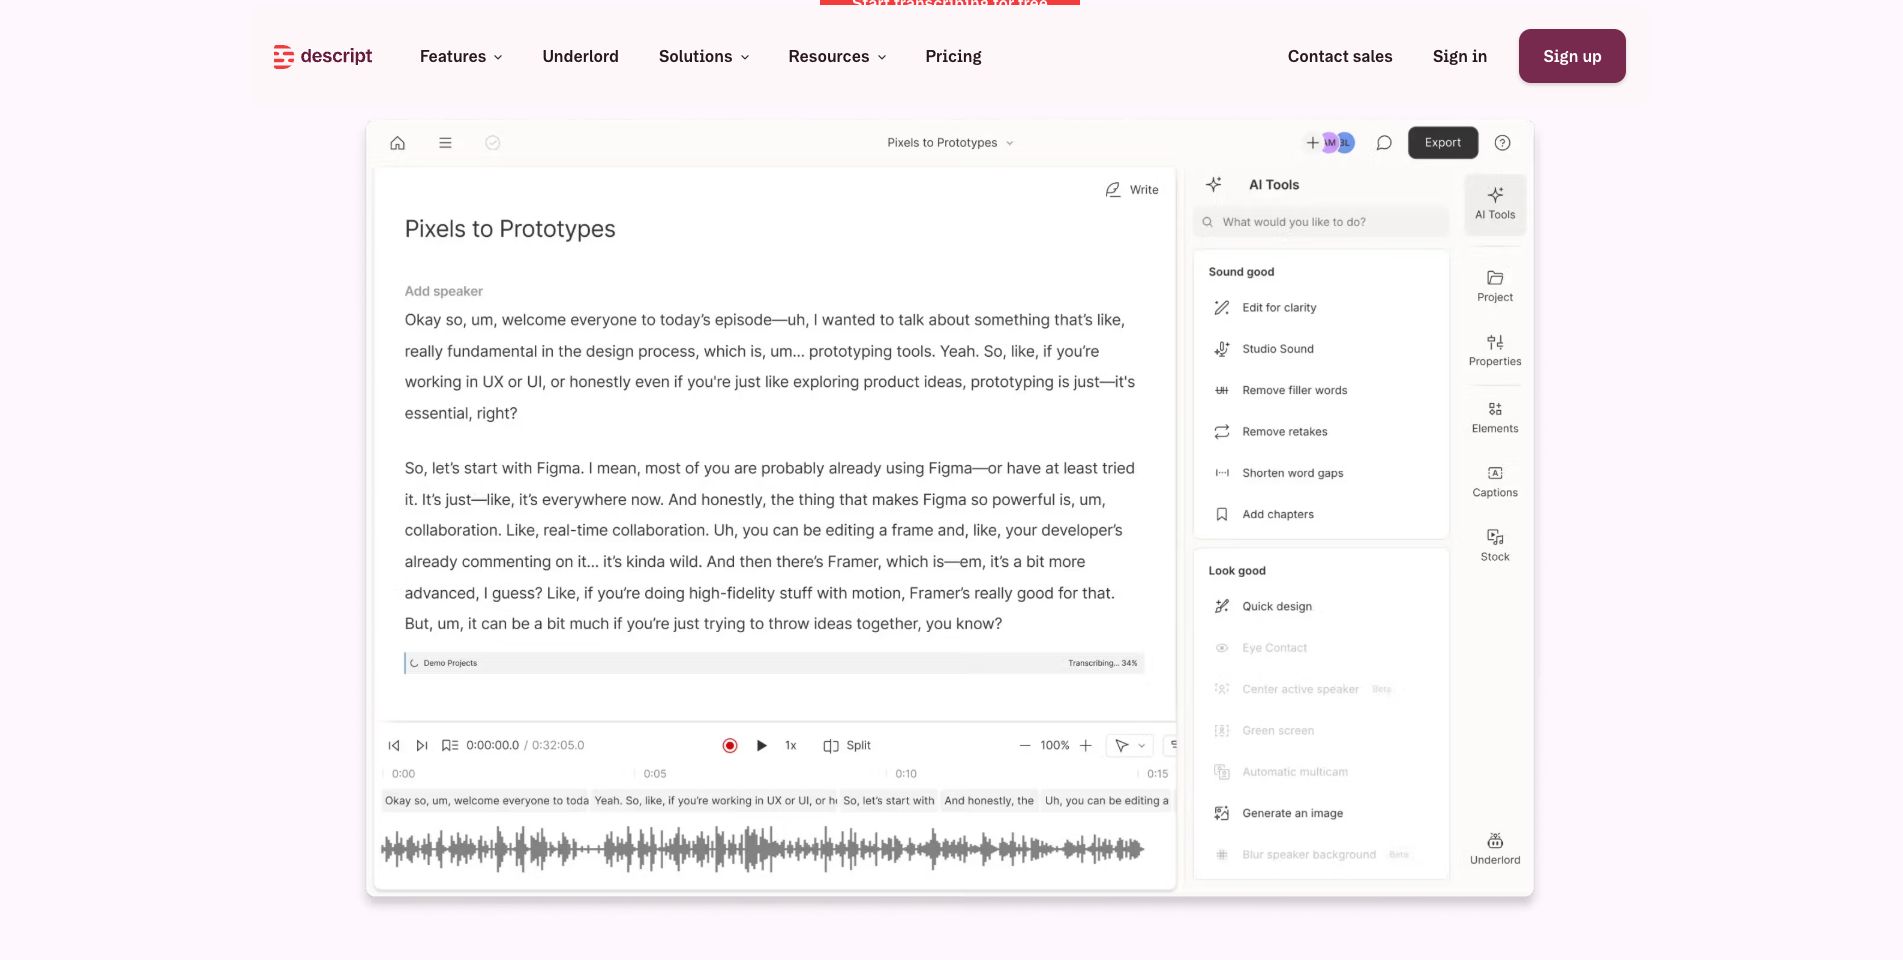Open the Stock sidebar tab
Viewport: 1903px width, 960px height.
click(x=1495, y=546)
